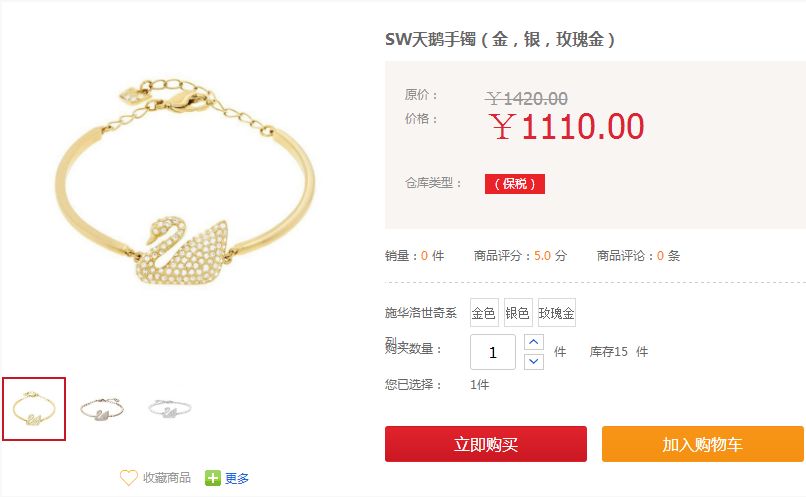Screen dimensions: 806x497
Task: Click the 商品评分 5.0 rating
Action: pos(520,255)
